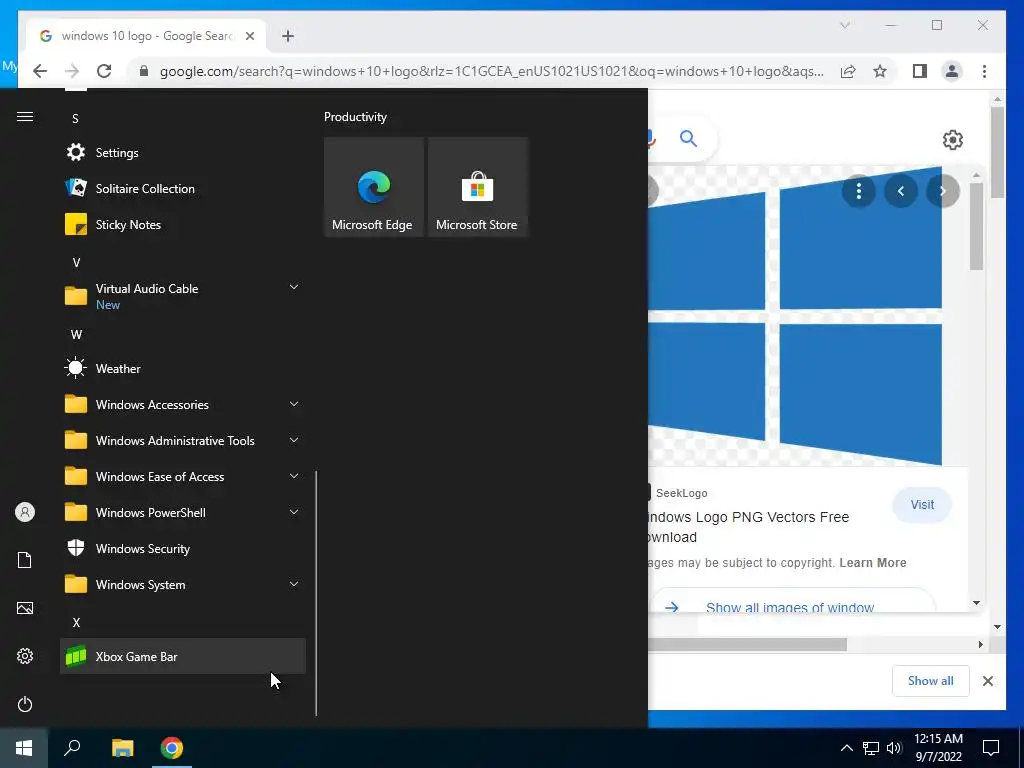The width and height of the screenshot is (1024, 768).
Task: Open the SeekLogo source link
Action: coord(681,493)
